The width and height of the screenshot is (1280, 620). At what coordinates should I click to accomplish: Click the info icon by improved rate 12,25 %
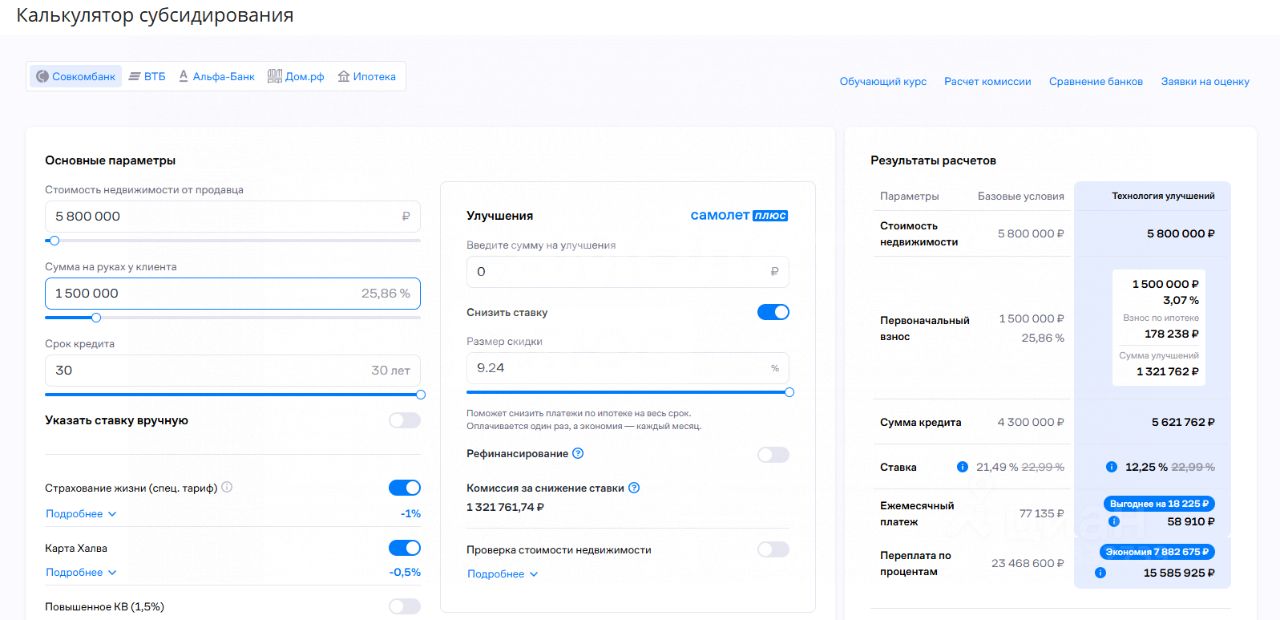1112,467
